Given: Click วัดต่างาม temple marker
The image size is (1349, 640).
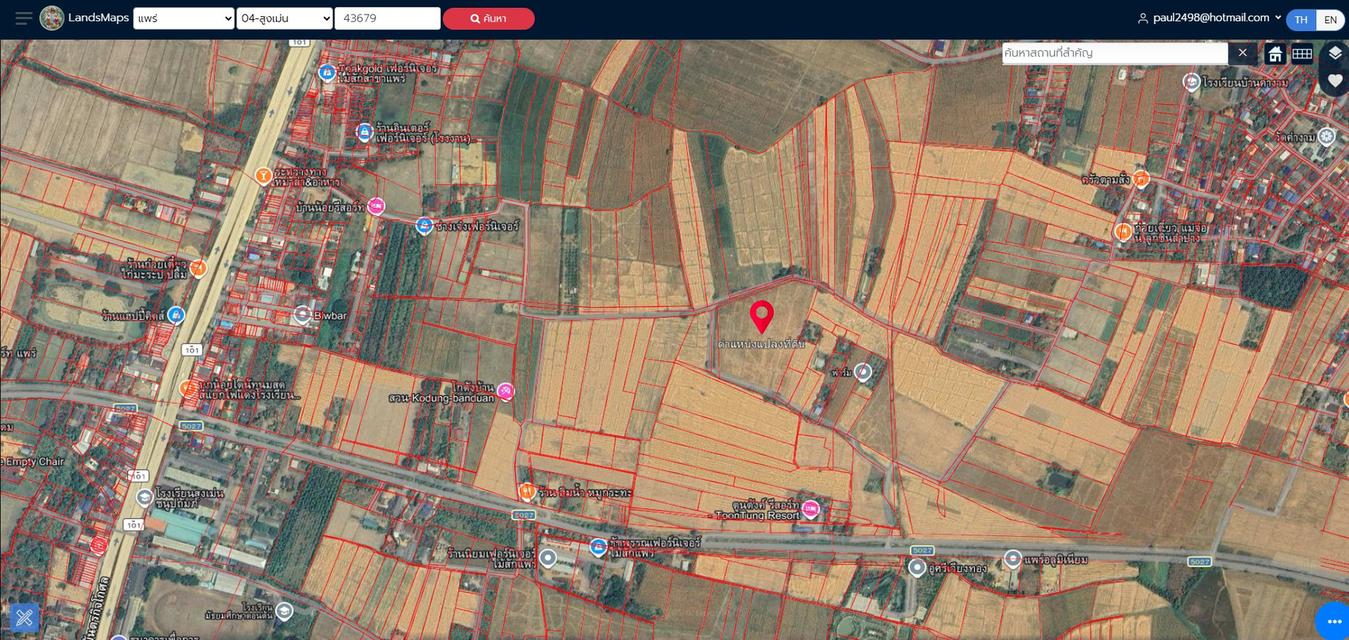Looking at the screenshot, I should 1327,136.
